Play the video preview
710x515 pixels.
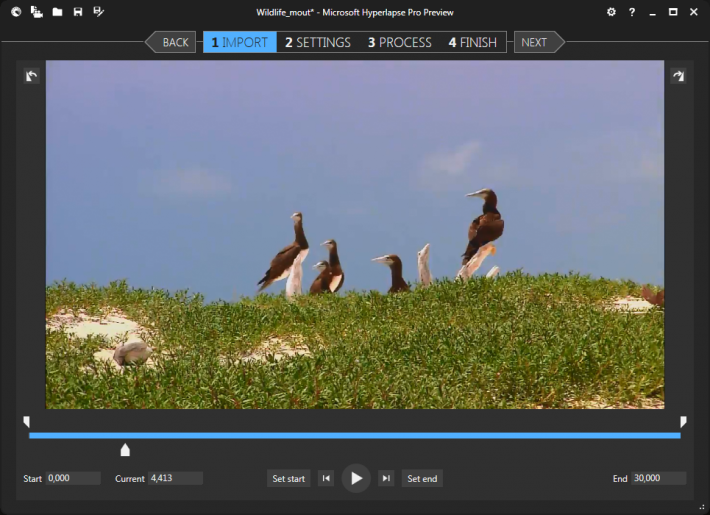coord(356,478)
